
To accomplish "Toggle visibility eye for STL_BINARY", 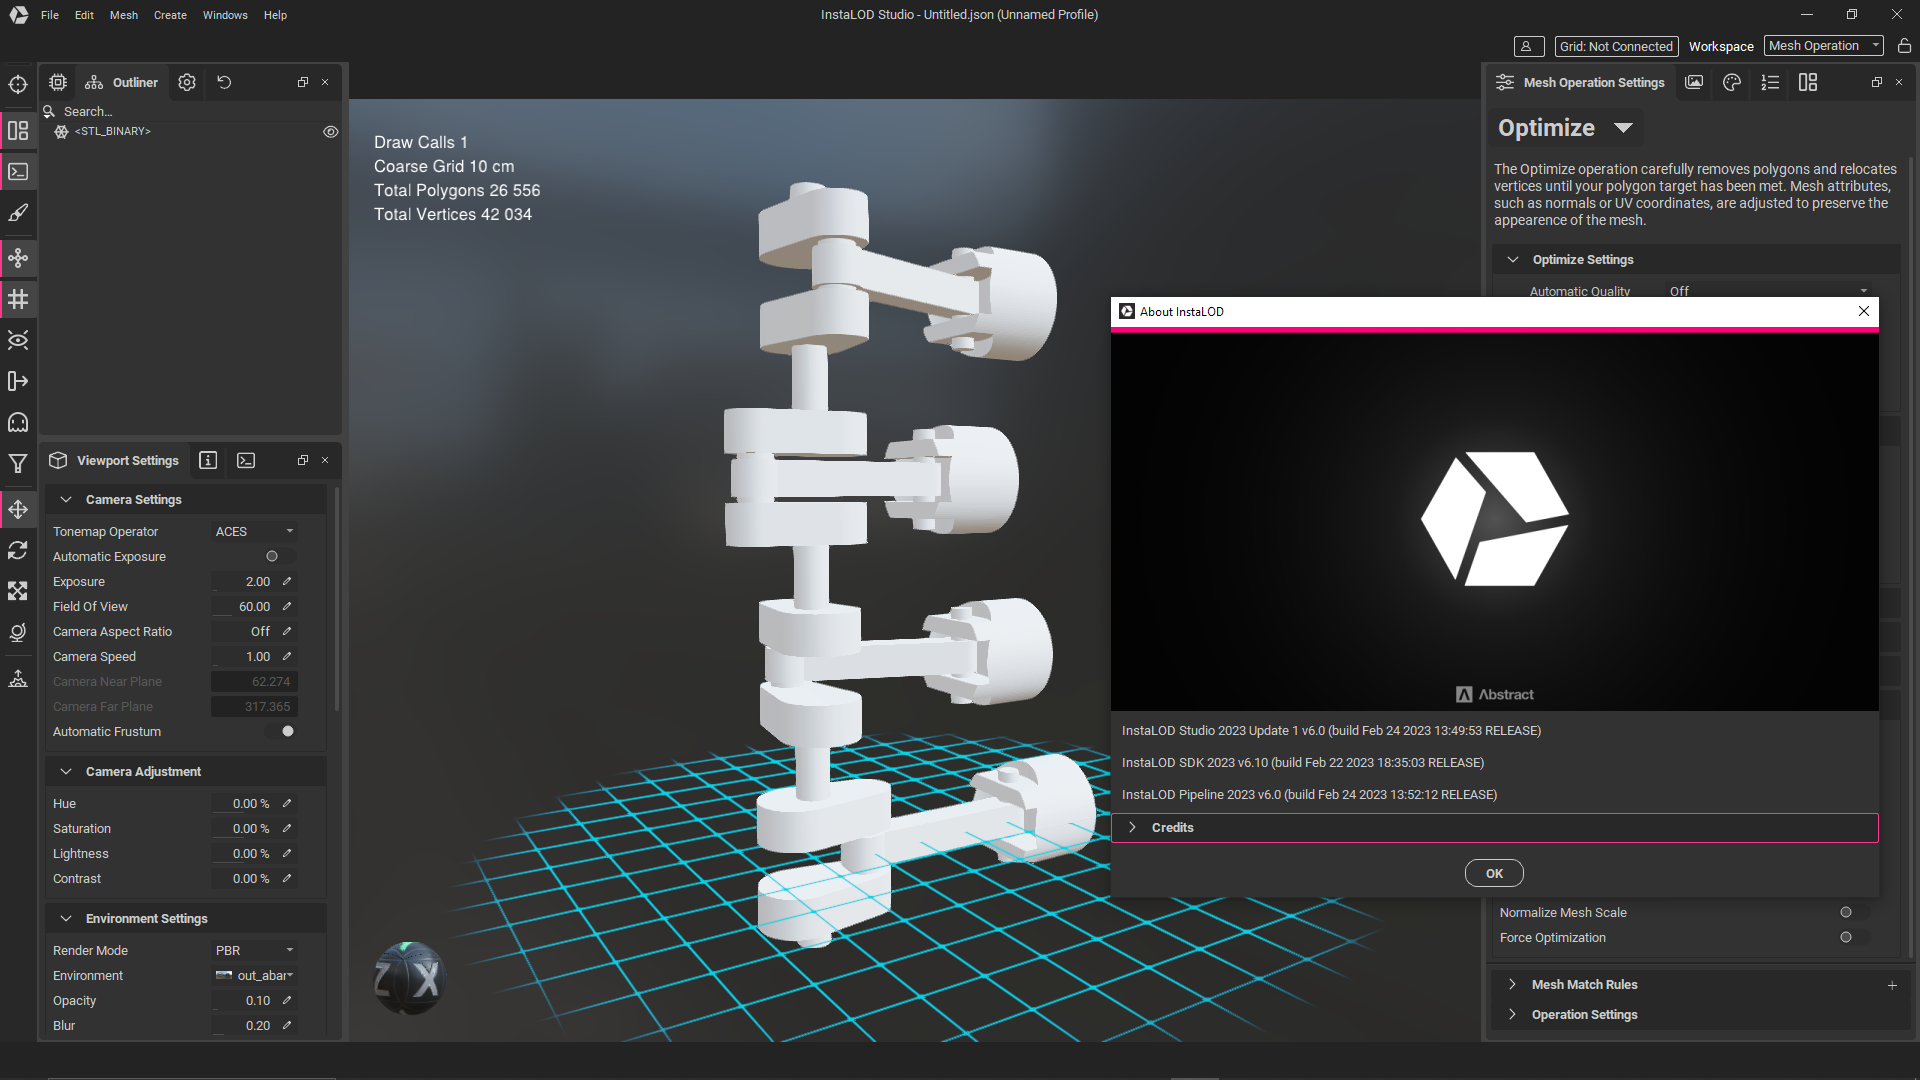I will (x=331, y=132).
